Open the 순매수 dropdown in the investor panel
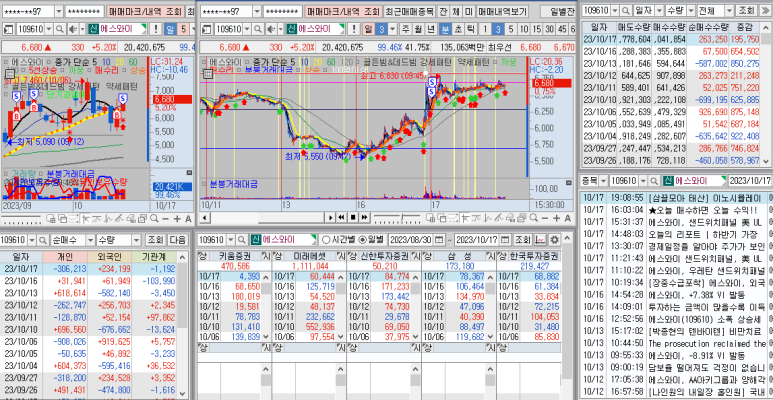Image resolution: width=773 pixels, height=400 pixels. [x=90, y=240]
